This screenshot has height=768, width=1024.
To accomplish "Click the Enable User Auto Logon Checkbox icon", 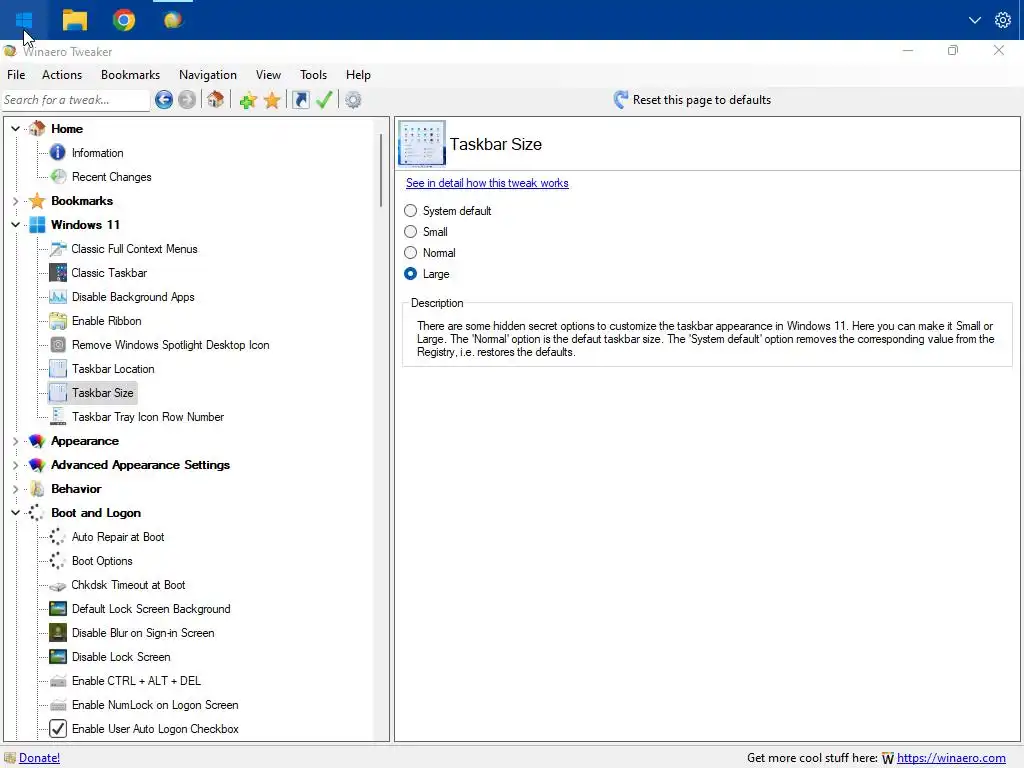I will tap(58, 729).
